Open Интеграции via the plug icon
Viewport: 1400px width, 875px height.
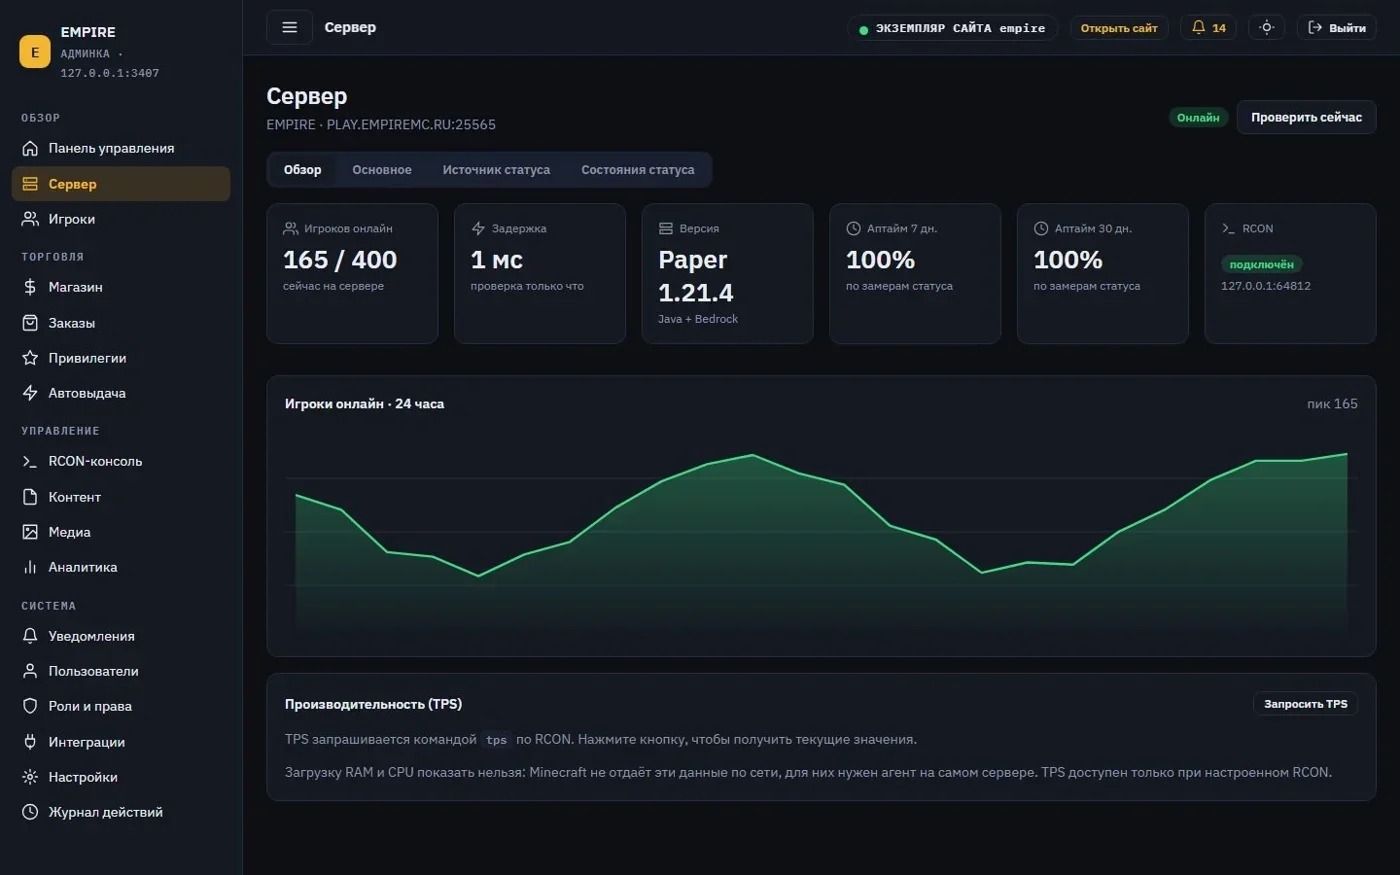click(30, 742)
